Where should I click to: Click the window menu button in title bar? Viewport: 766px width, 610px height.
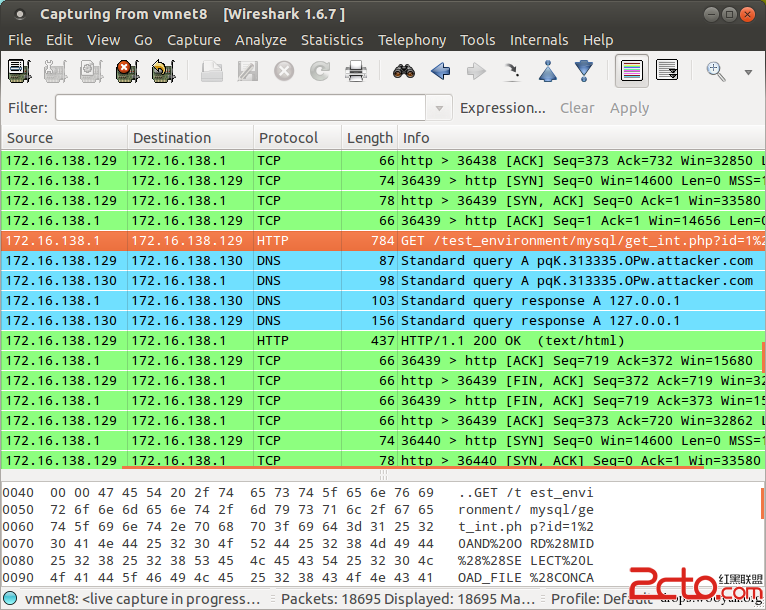pos(20,14)
